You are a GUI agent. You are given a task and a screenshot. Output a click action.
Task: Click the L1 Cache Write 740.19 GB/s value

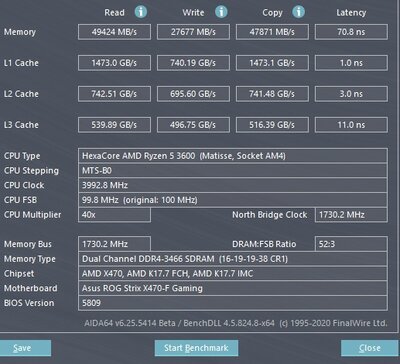click(193, 63)
